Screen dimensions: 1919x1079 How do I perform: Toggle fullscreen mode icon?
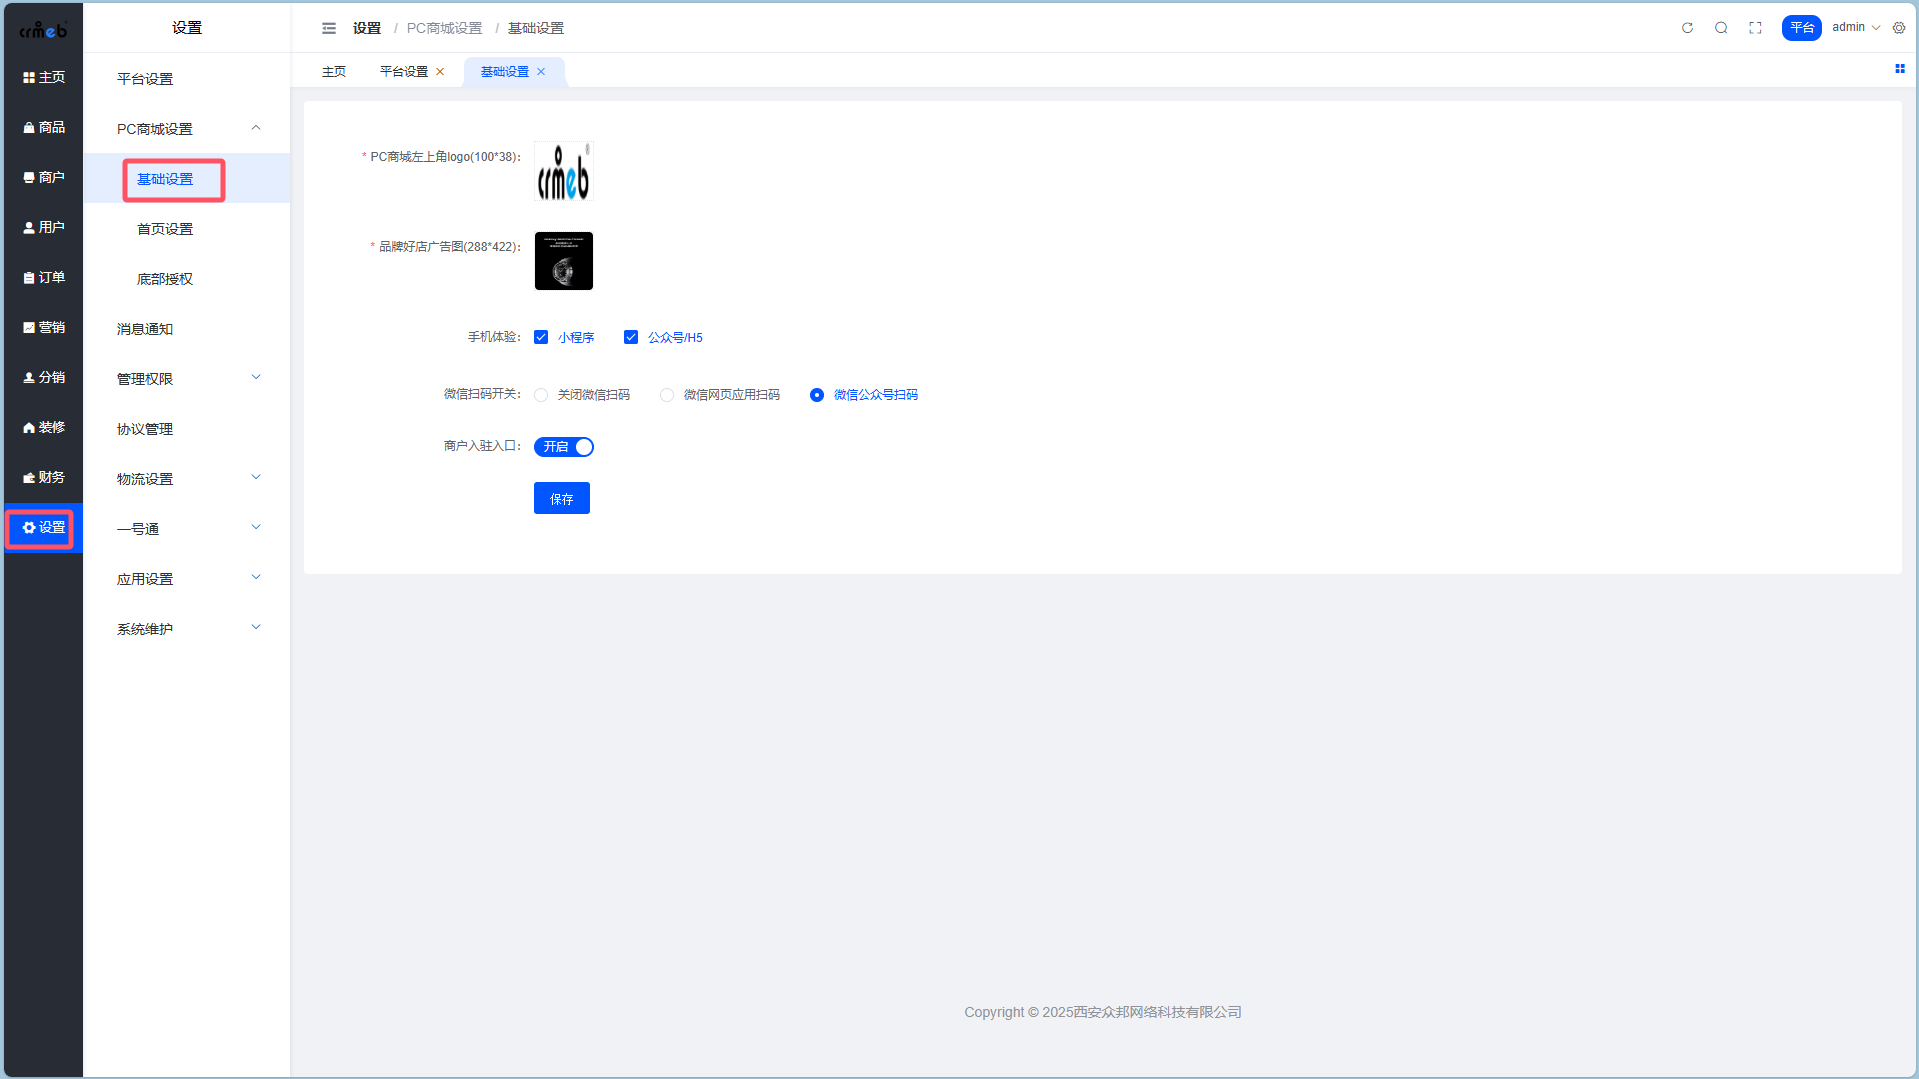click(1755, 28)
